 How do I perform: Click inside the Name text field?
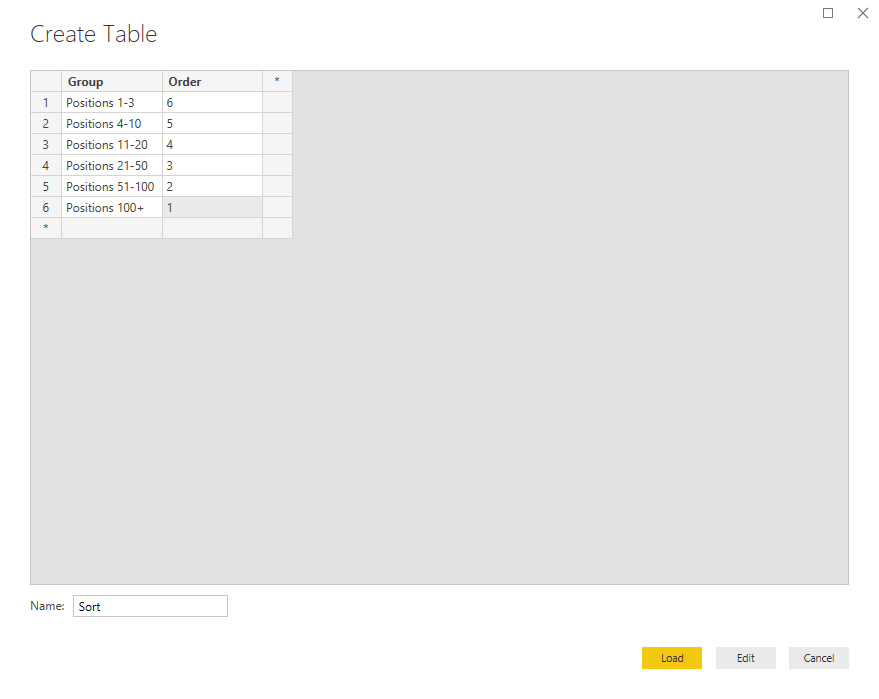[x=150, y=606]
